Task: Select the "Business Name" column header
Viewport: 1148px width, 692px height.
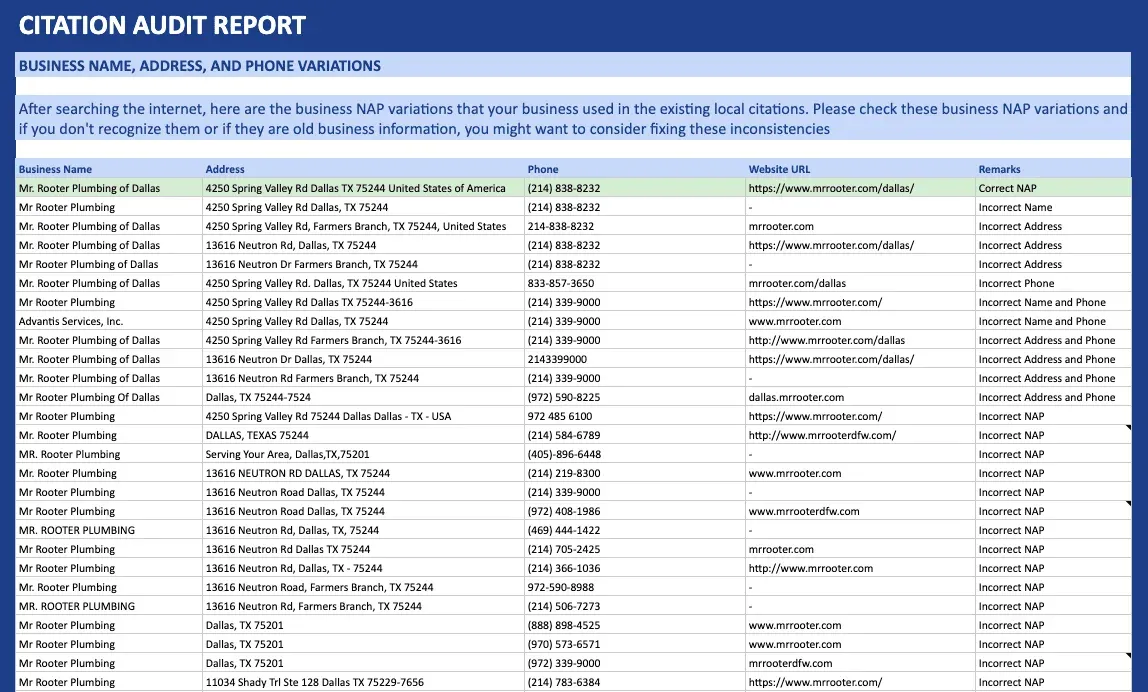Action: pyautogui.click(x=56, y=168)
